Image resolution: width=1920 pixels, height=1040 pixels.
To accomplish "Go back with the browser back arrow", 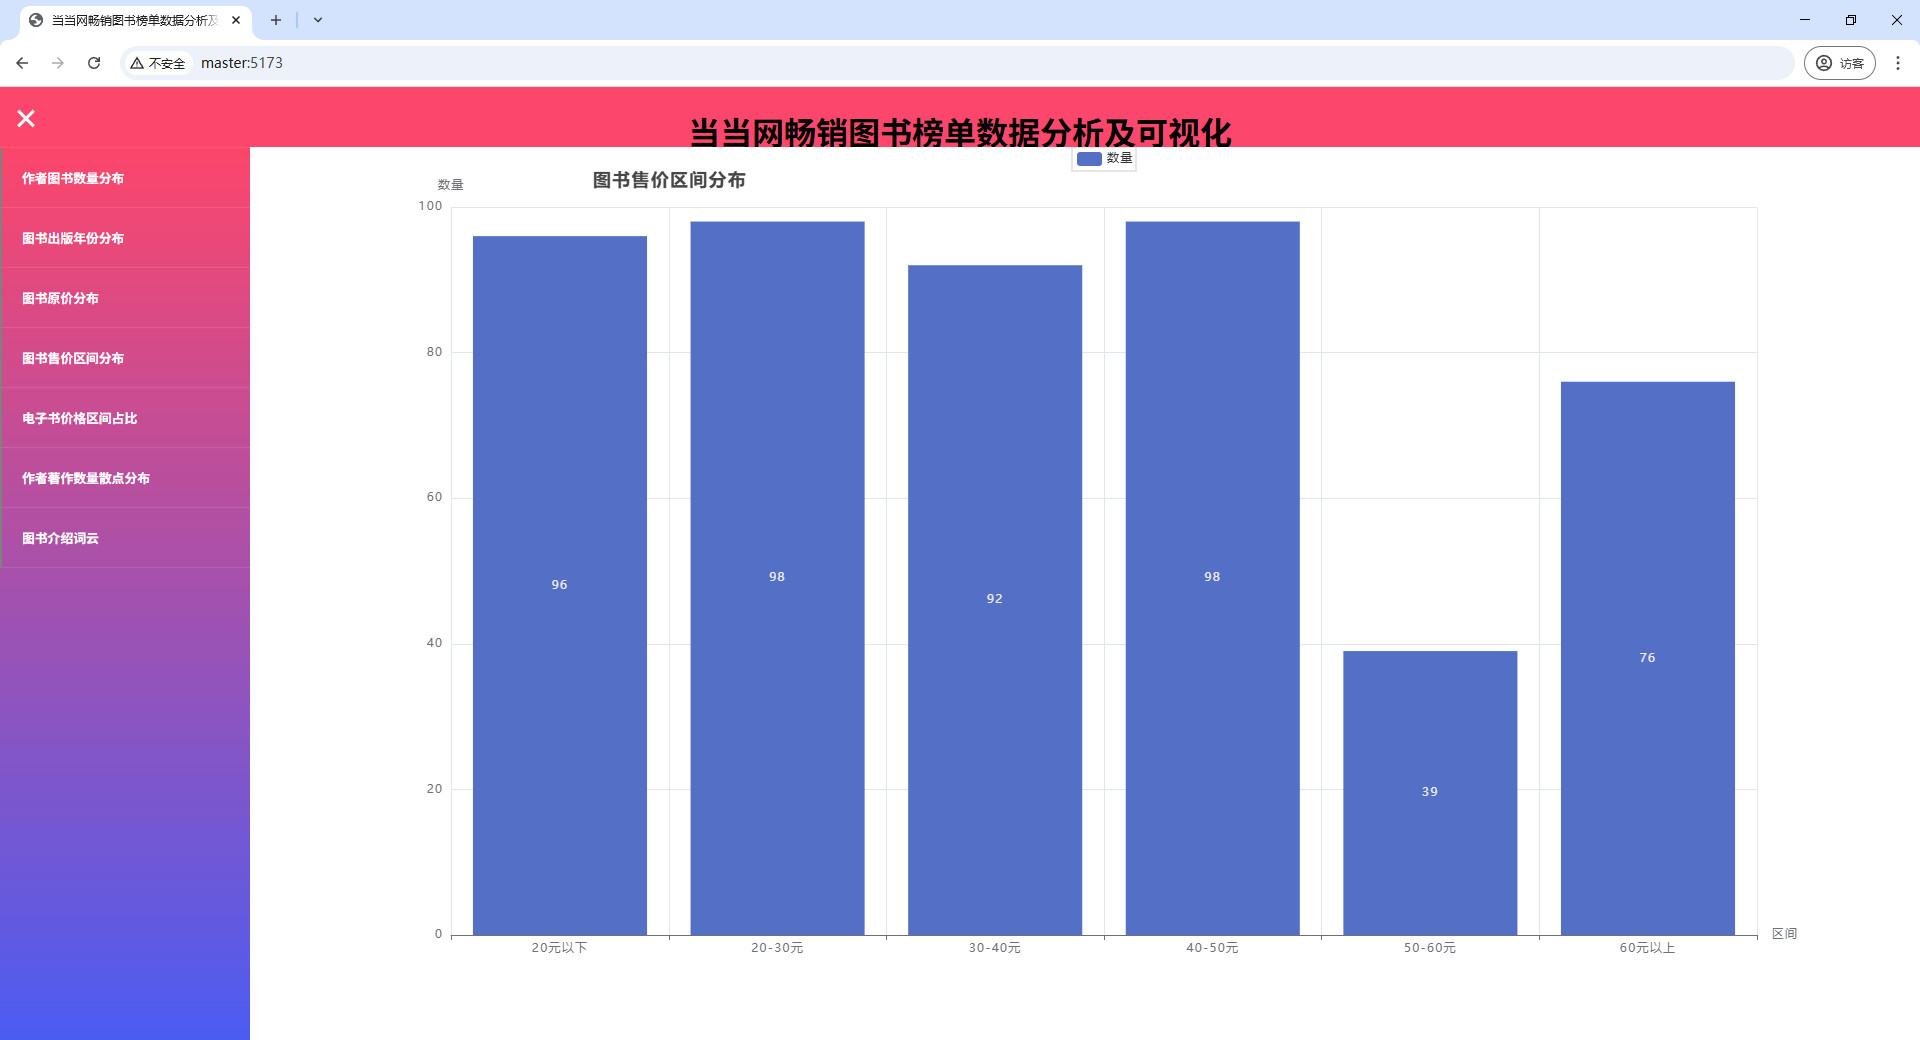I will pos(22,63).
